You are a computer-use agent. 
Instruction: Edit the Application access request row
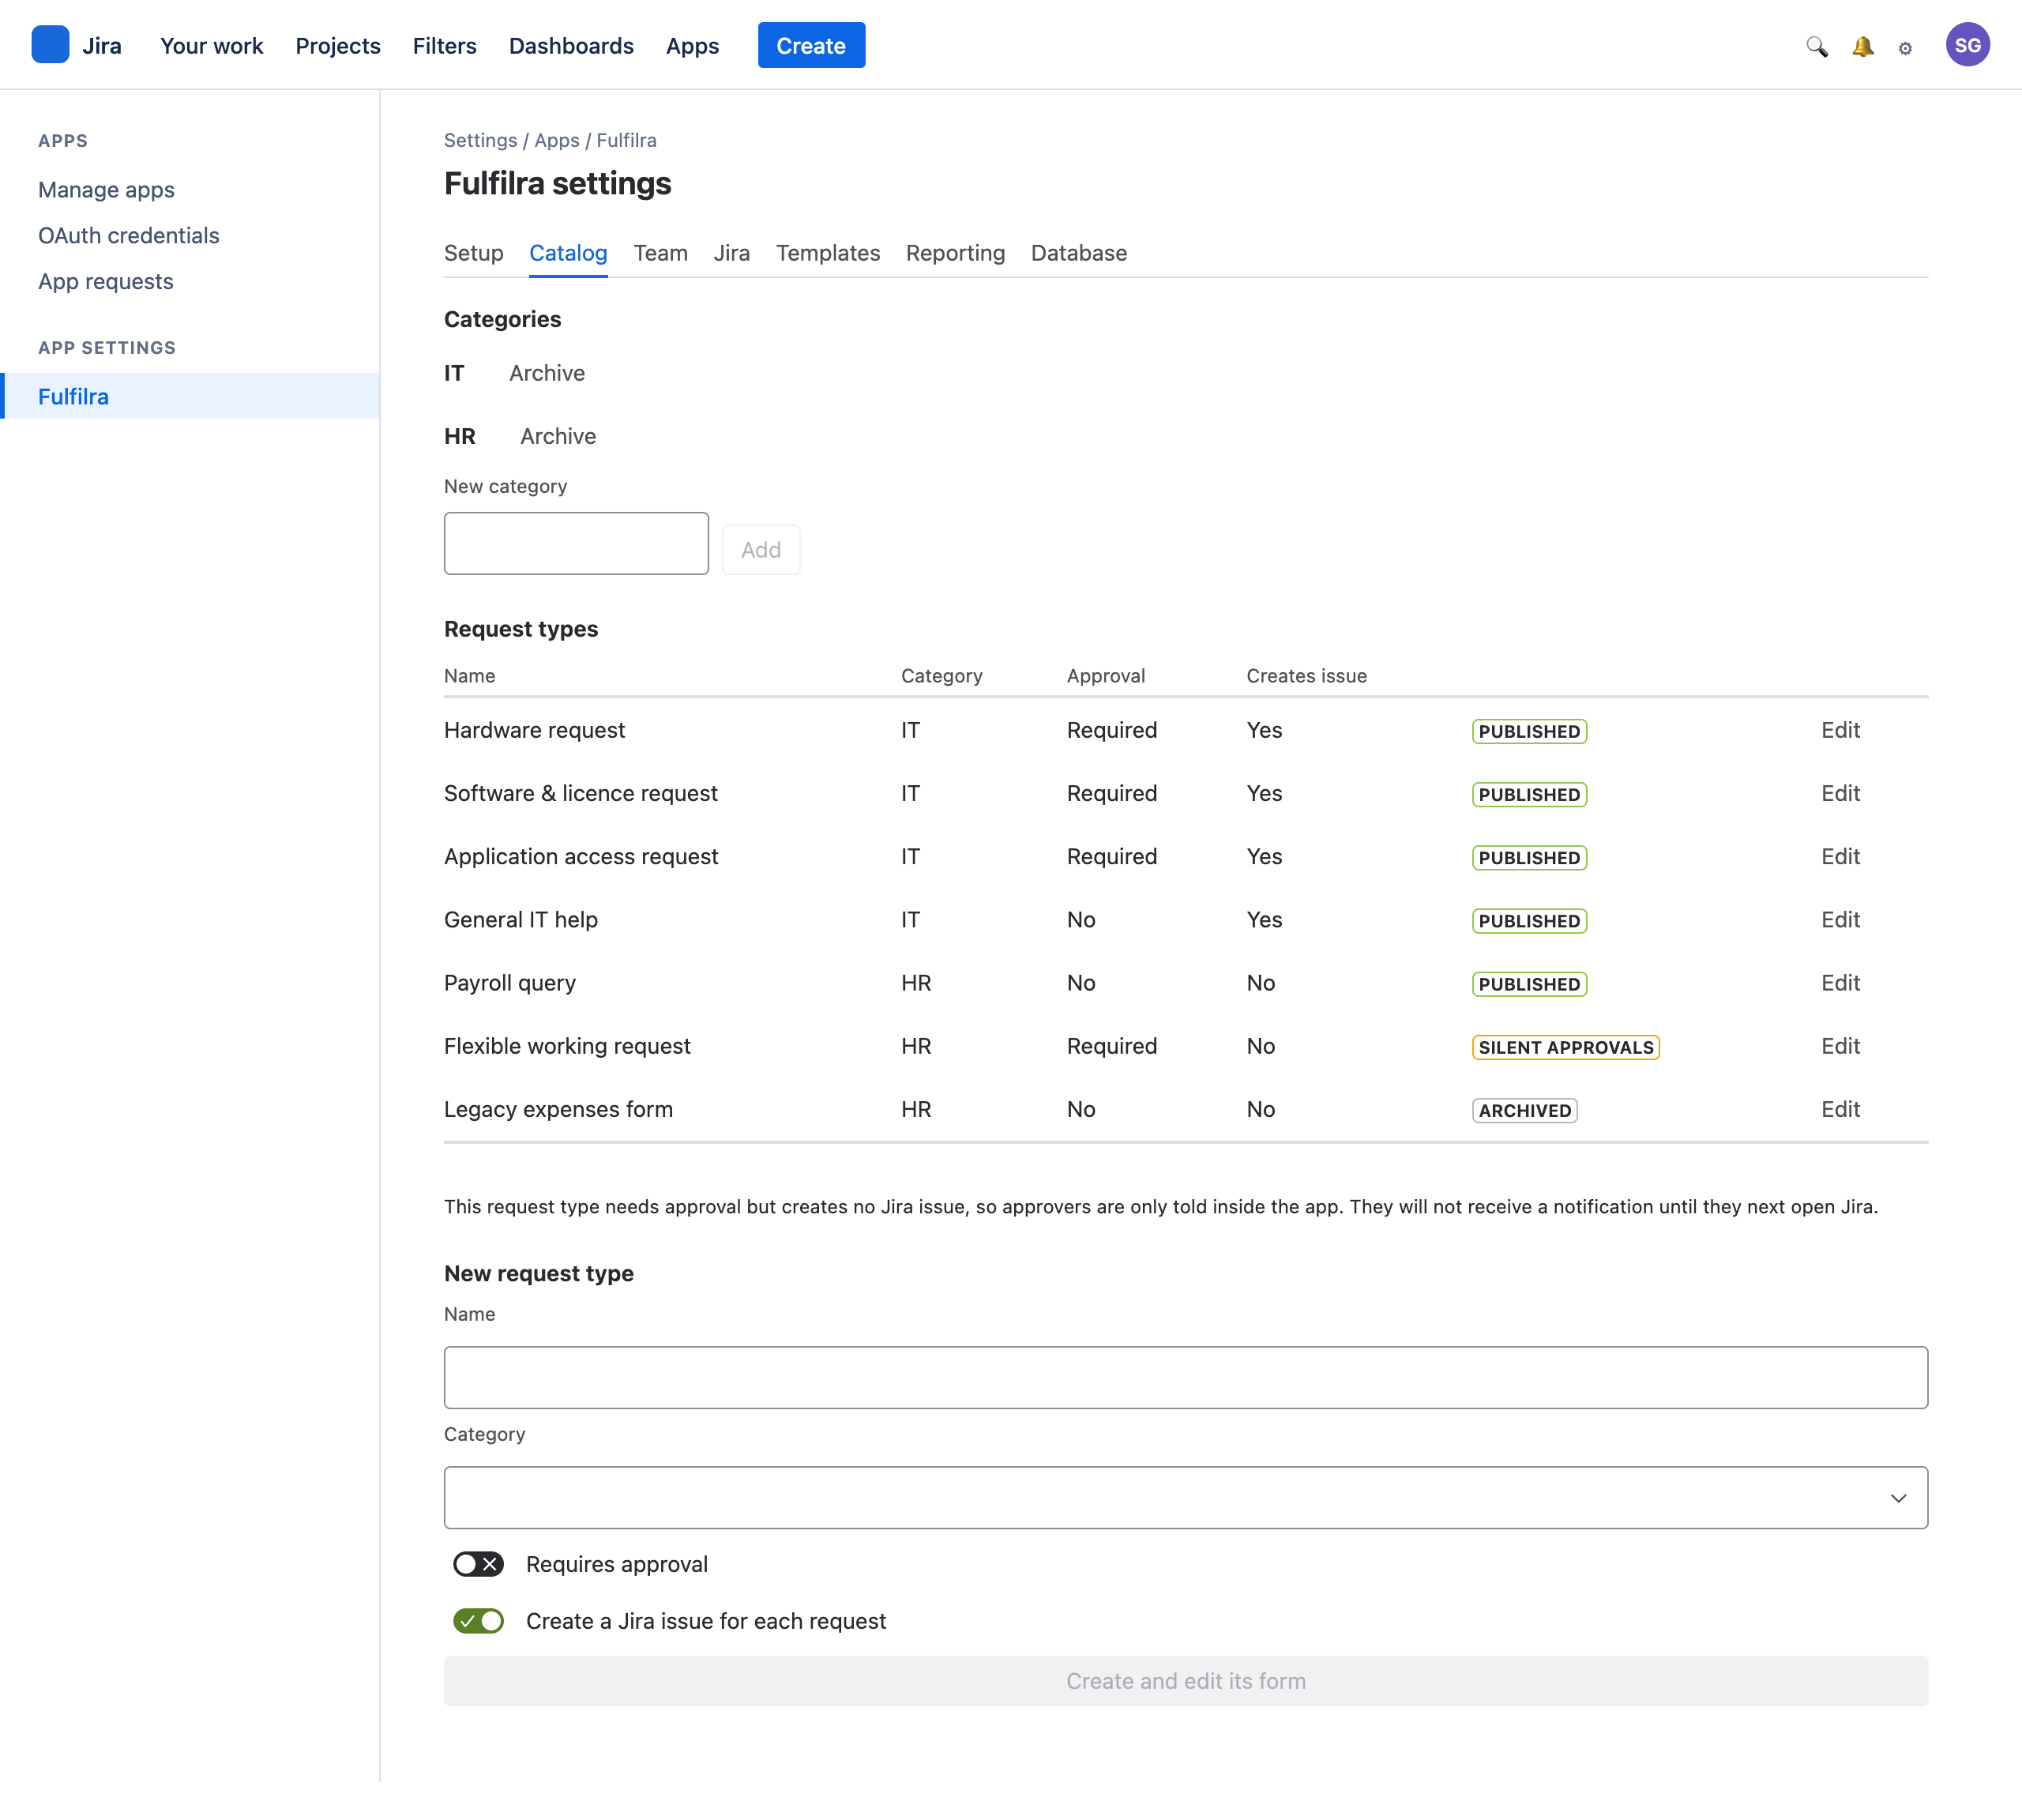(x=1840, y=856)
